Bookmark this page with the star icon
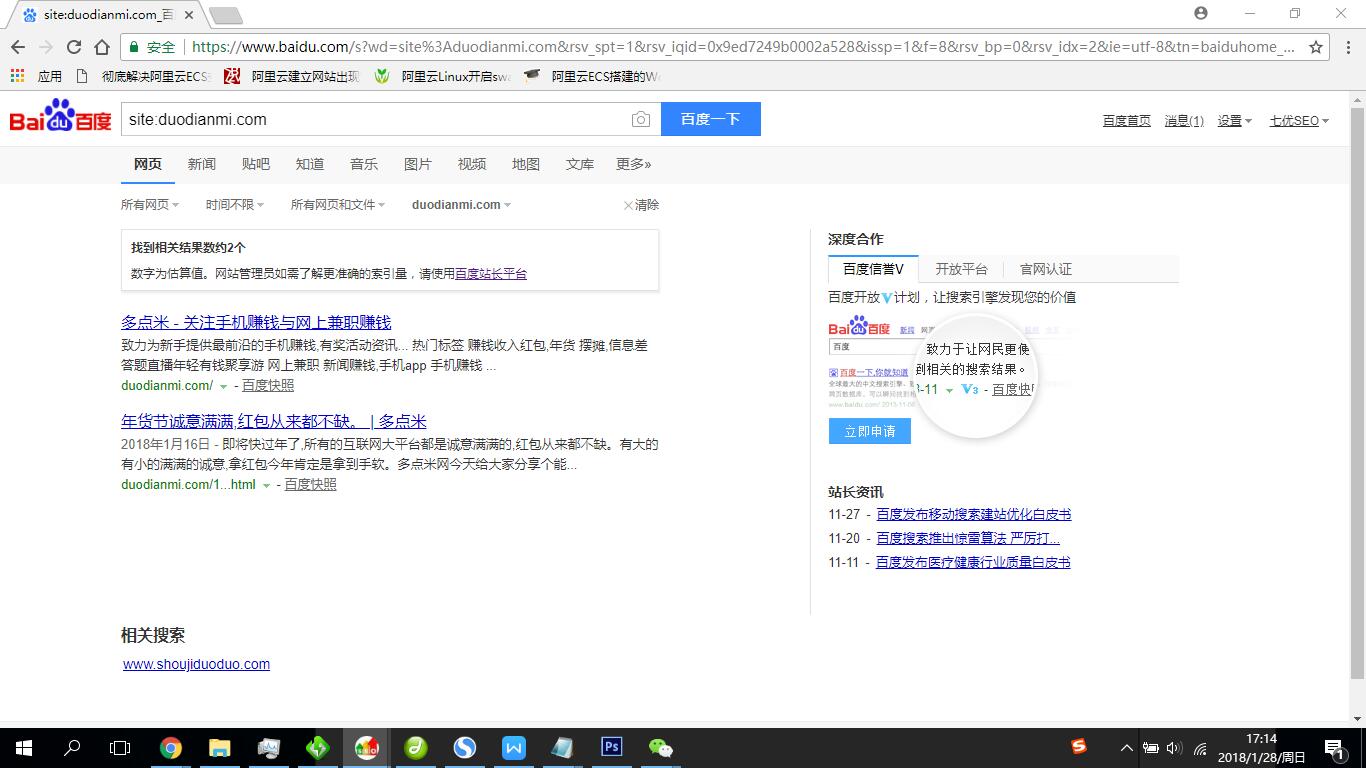The width and height of the screenshot is (1366, 768). click(1316, 47)
